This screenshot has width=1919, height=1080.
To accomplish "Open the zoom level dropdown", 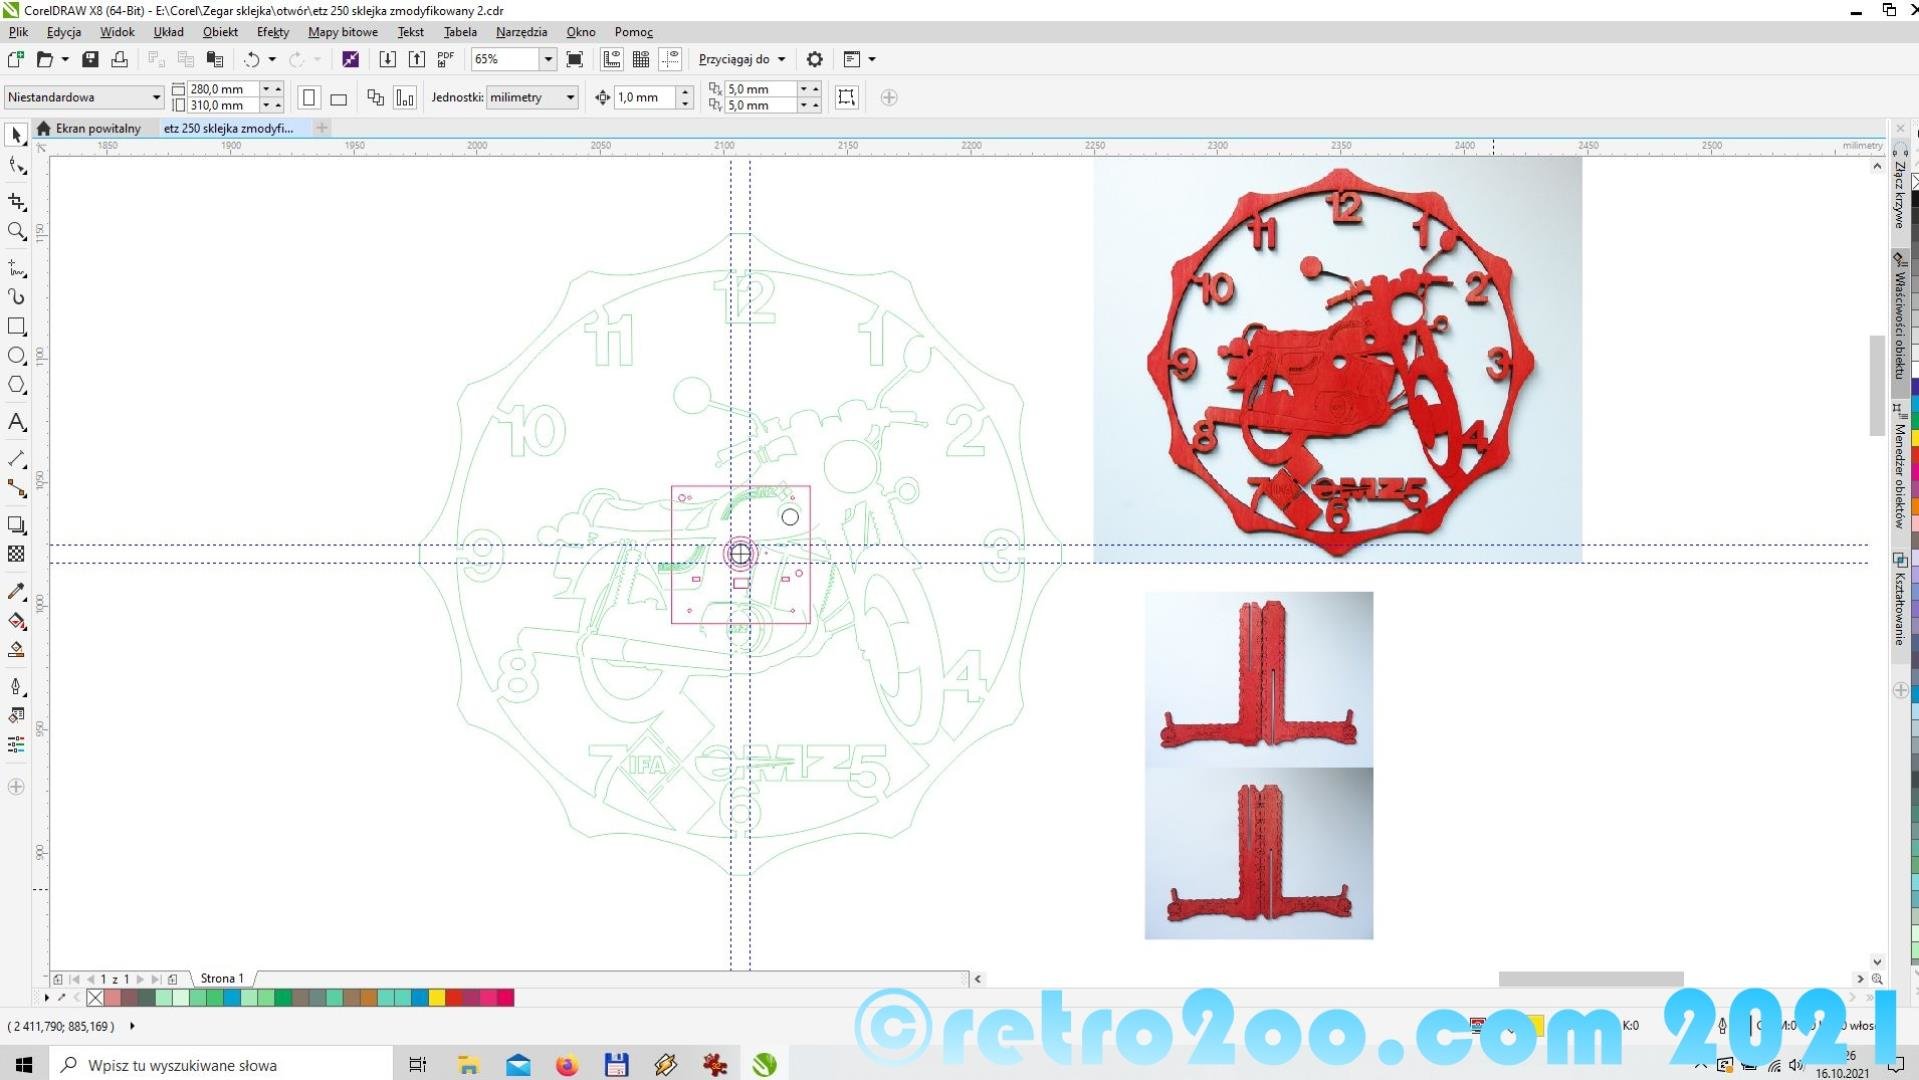I will pyautogui.click(x=547, y=59).
